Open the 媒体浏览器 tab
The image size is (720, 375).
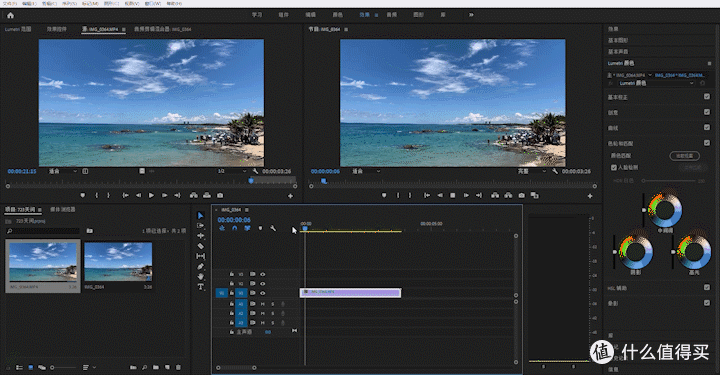pos(62,209)
